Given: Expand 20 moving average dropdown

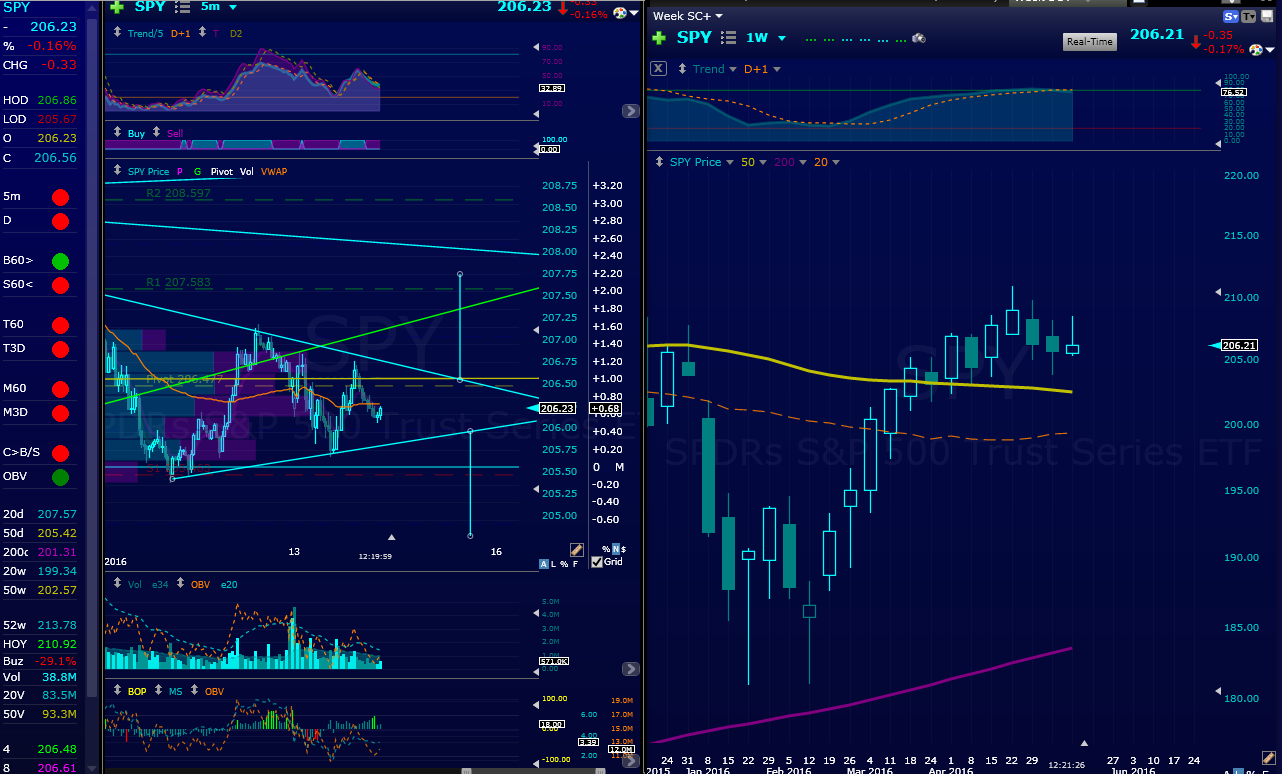Looking at the screenshot, I should (836, 162).
